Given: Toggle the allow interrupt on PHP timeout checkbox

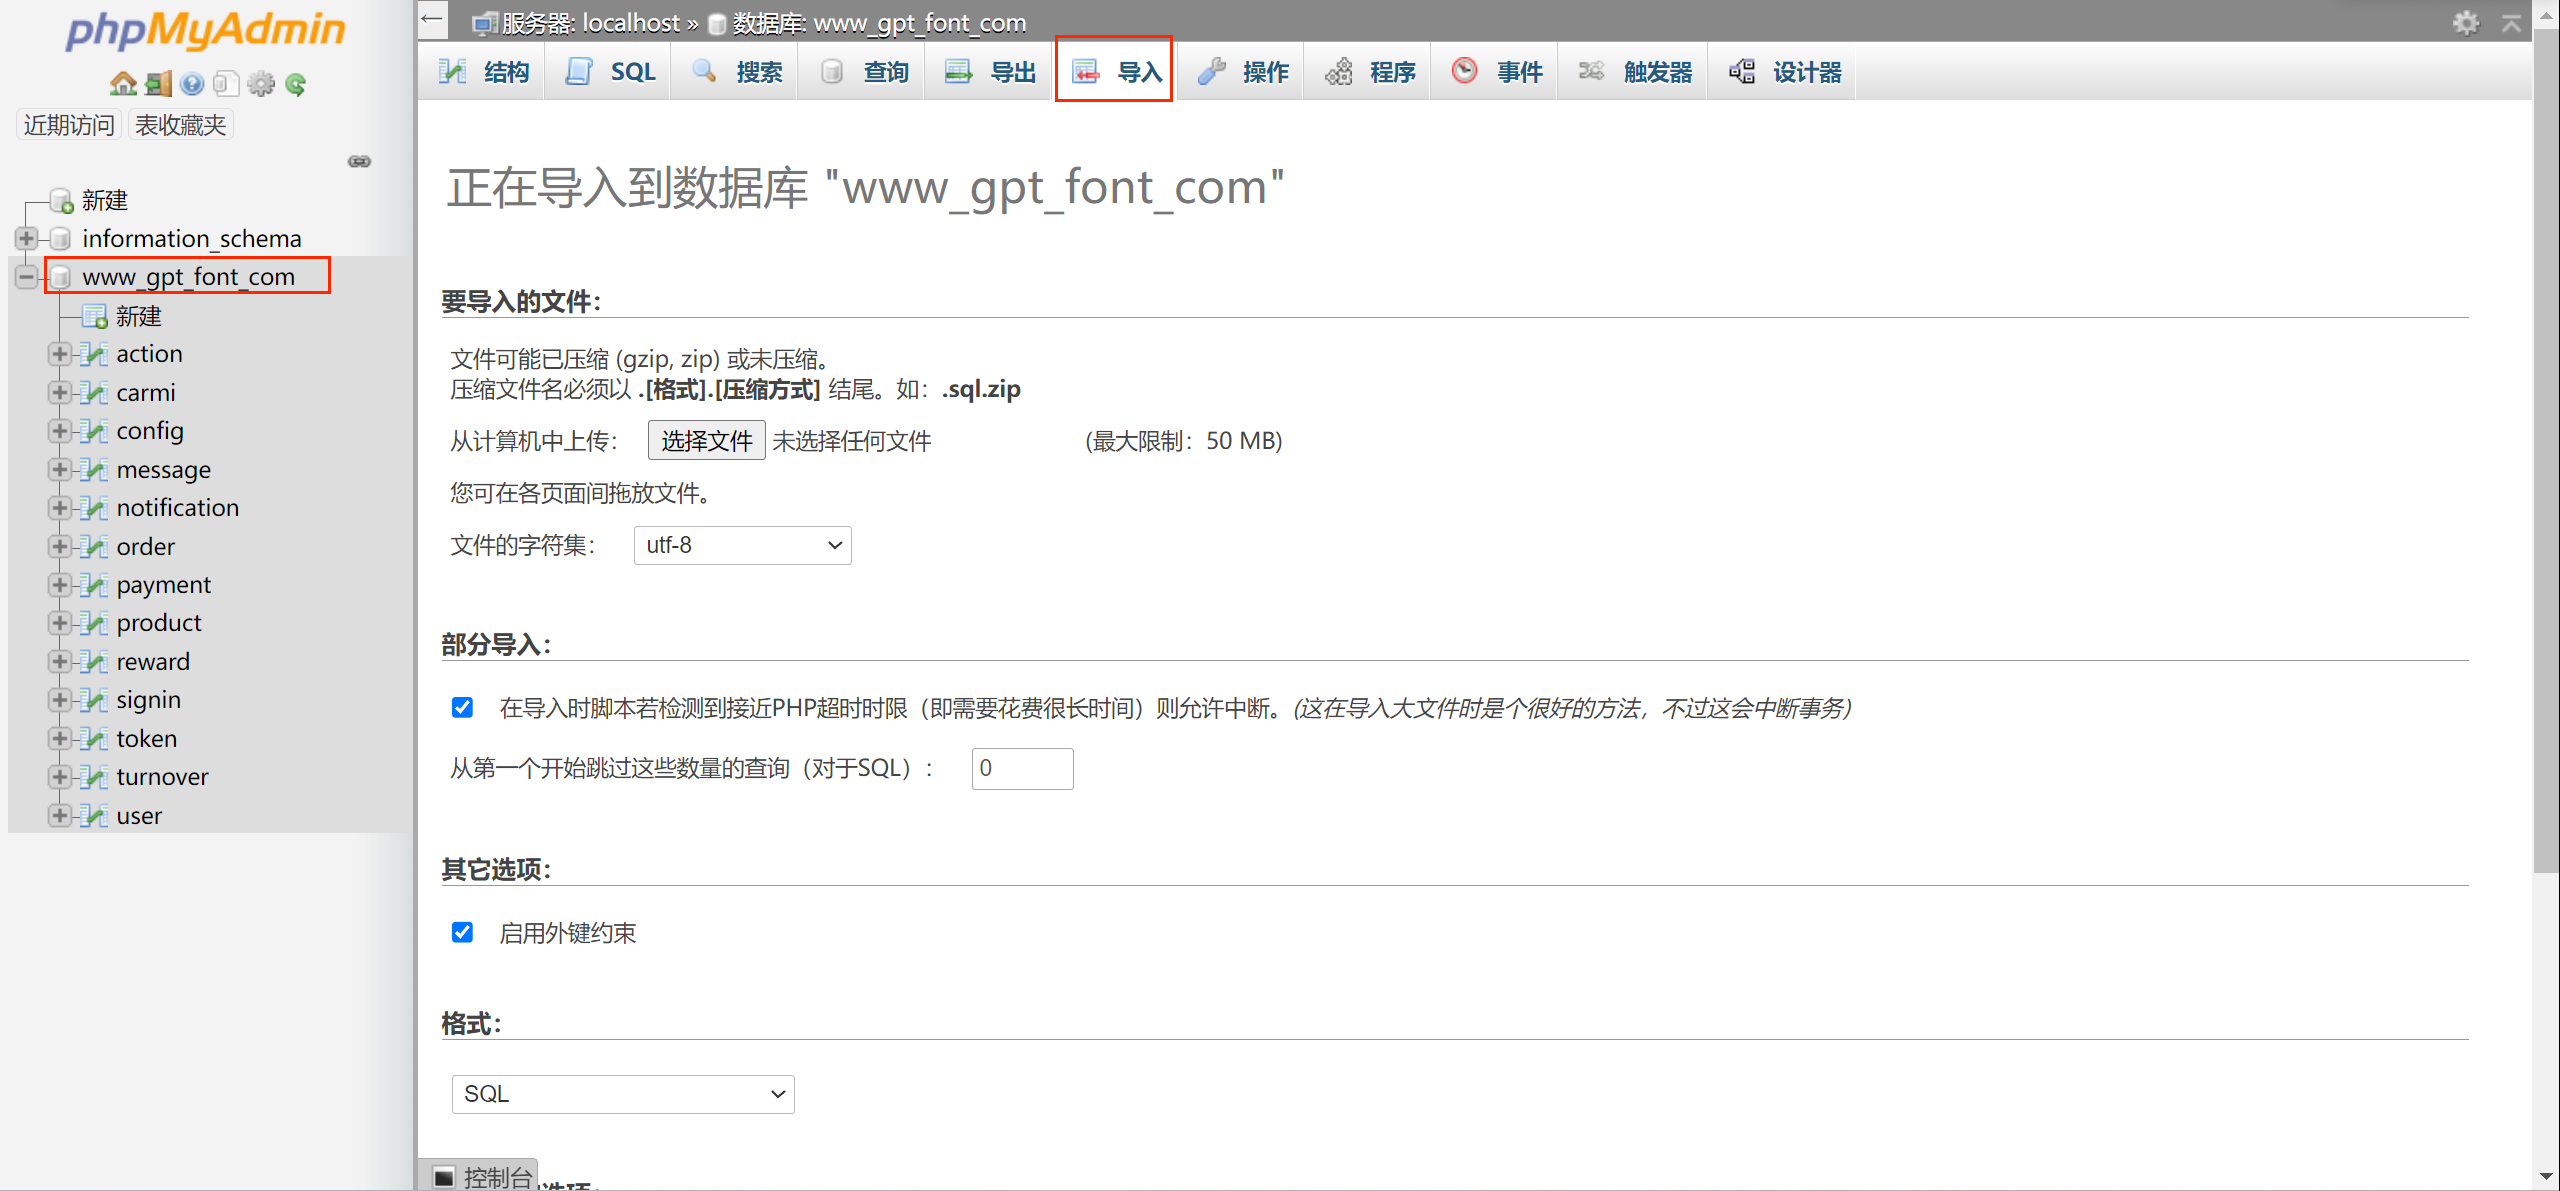Looking at the screenshot, I should click(462, 708).
